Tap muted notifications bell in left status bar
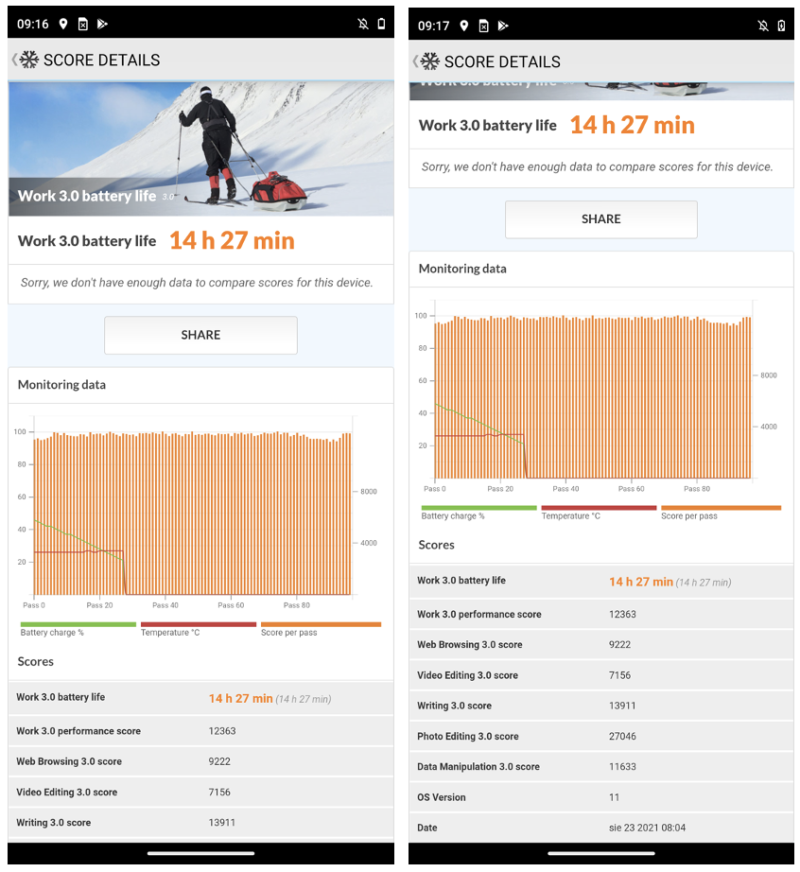 (x=362, y=24)
